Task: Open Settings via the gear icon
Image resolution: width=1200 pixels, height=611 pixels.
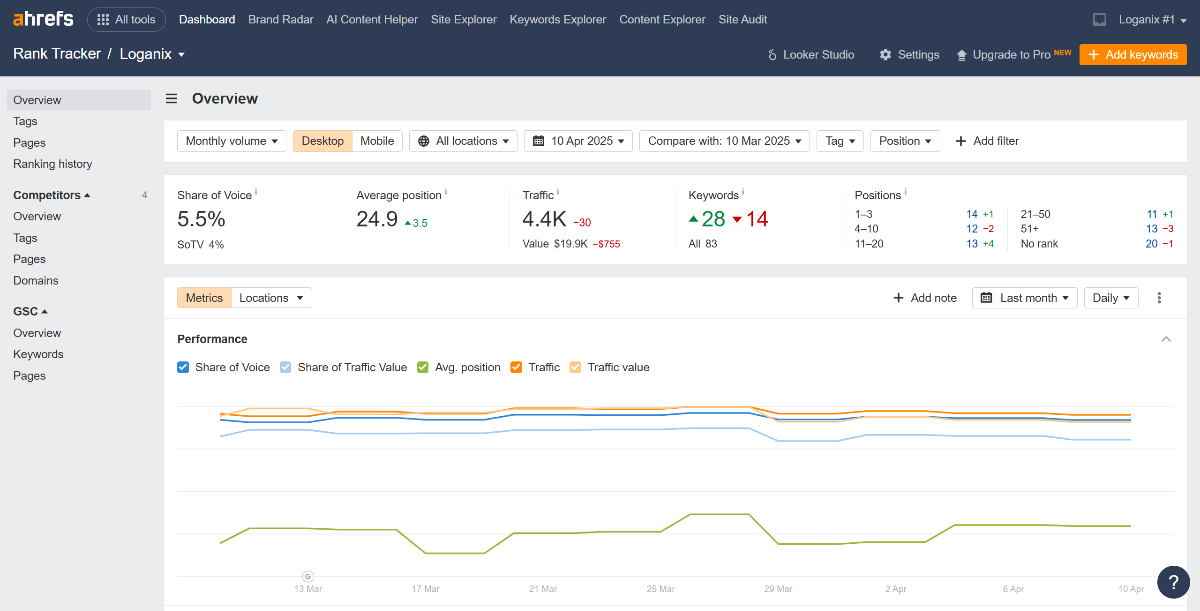Action: pyautogui.click(x=885, y=55)
